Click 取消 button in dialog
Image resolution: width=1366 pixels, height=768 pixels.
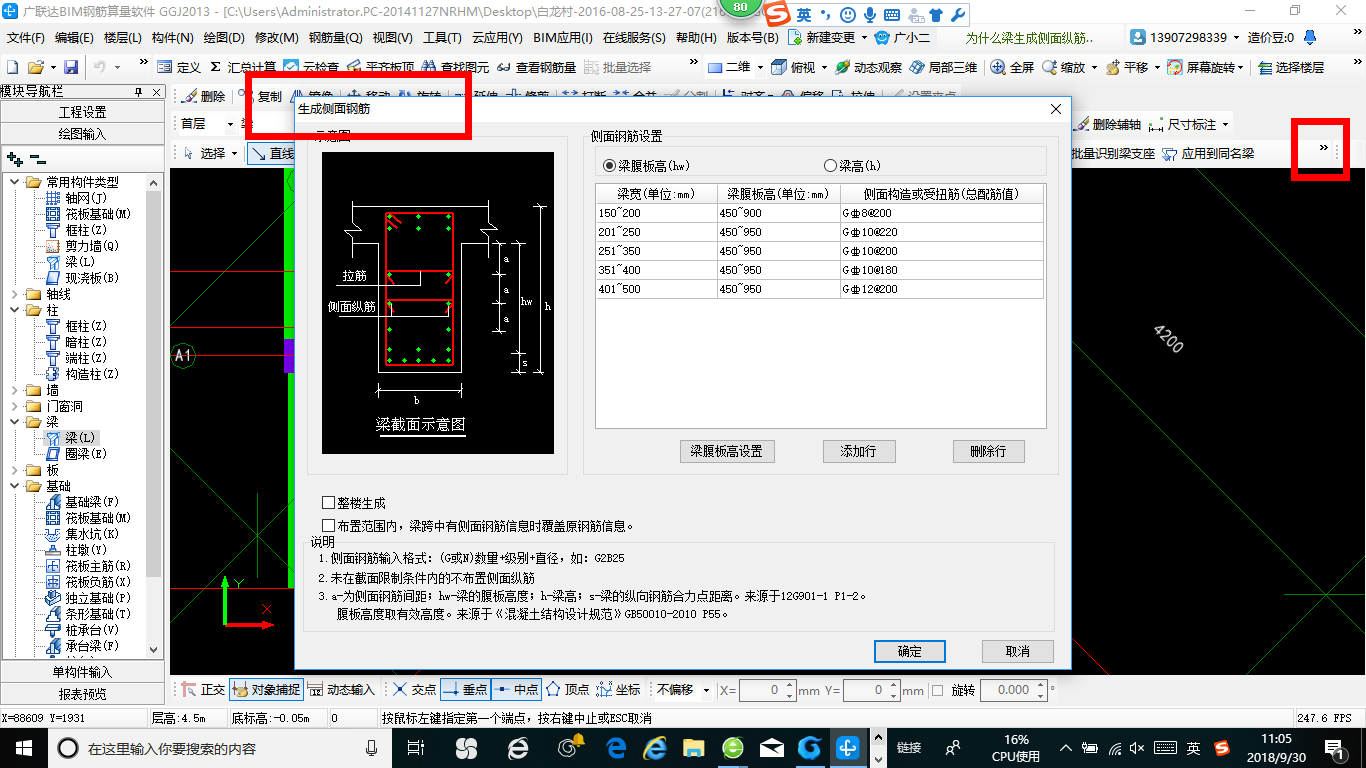coord(1018,651)
